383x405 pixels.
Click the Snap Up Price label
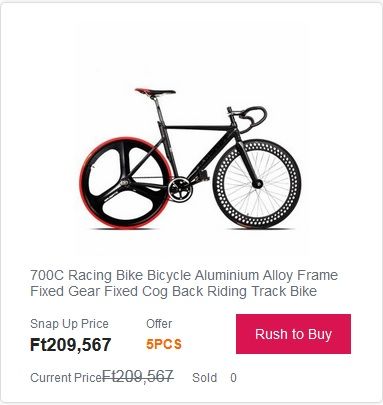69,324
